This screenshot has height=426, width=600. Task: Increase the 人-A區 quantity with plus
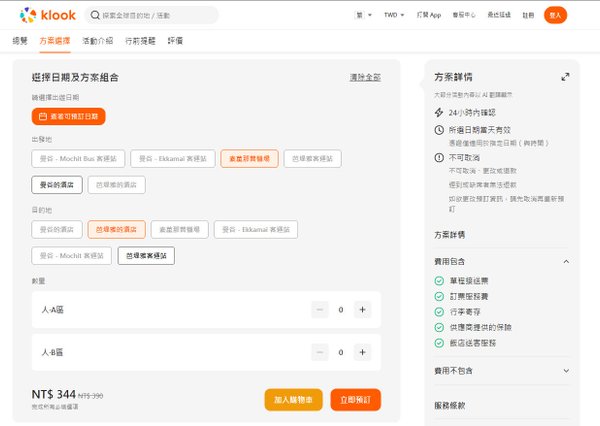pyautogui.click(x=362, y=310)
